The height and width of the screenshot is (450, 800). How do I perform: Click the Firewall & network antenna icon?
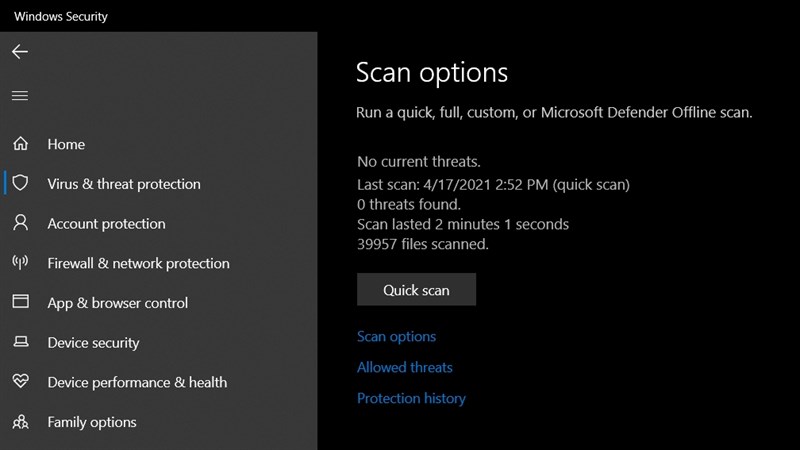coord(20,263)
